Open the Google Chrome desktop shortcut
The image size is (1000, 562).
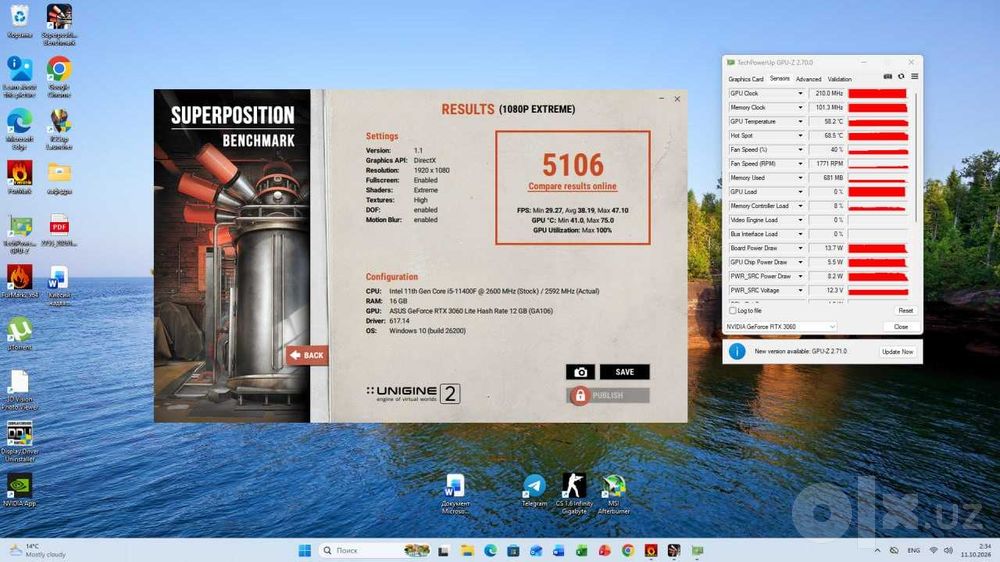[59, 77]
